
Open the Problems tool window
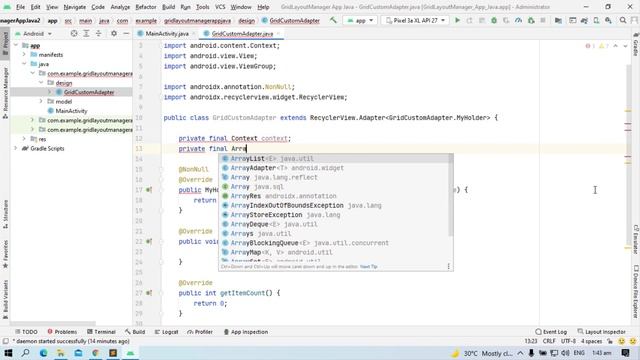click(x=62, y=332)
